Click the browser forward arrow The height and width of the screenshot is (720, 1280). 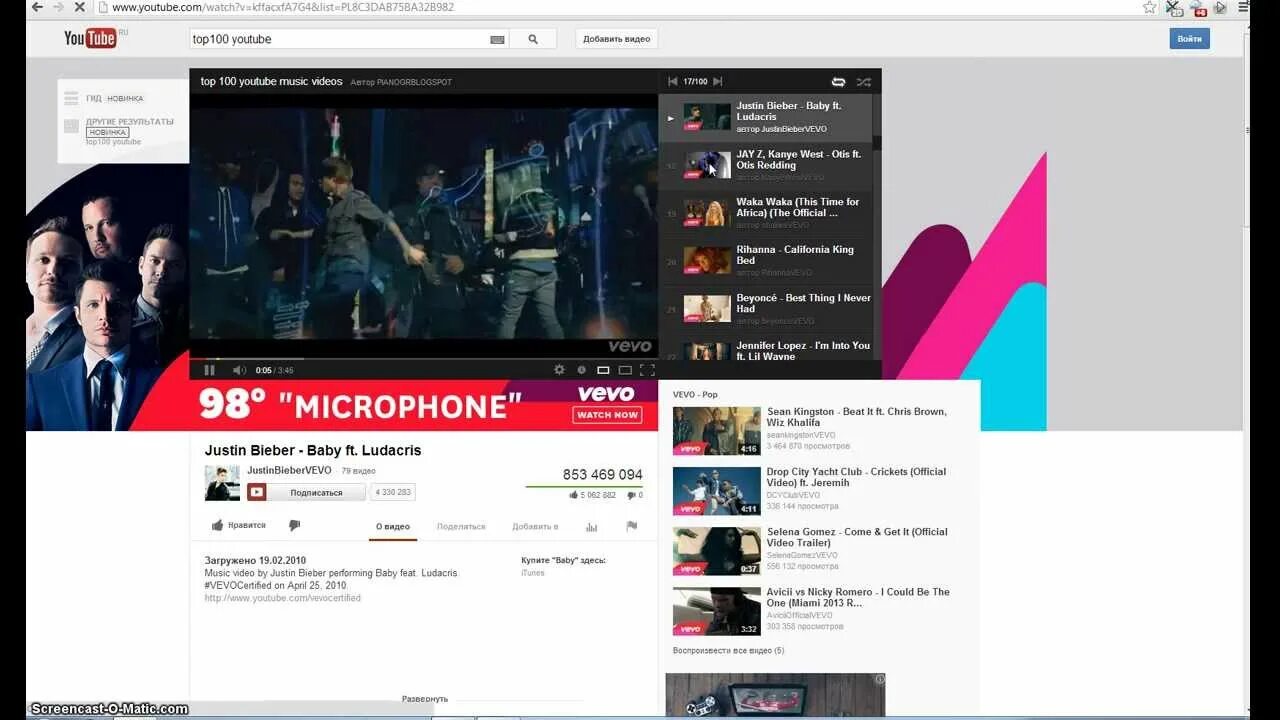[x=58, y=7]
